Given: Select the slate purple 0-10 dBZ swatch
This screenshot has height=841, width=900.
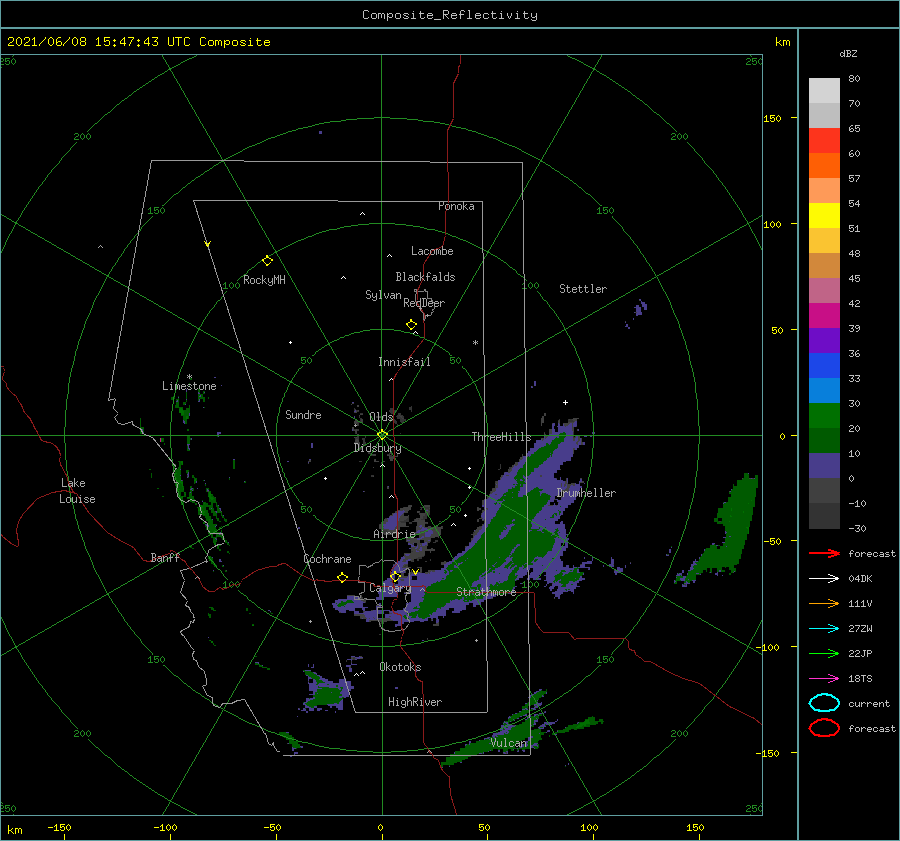Looking at the screenshot, I should coord(824,466).
